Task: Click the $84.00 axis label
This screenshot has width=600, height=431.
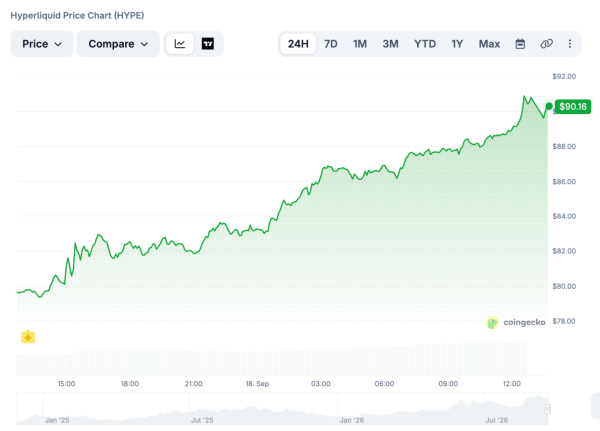Action: (564, 216)
